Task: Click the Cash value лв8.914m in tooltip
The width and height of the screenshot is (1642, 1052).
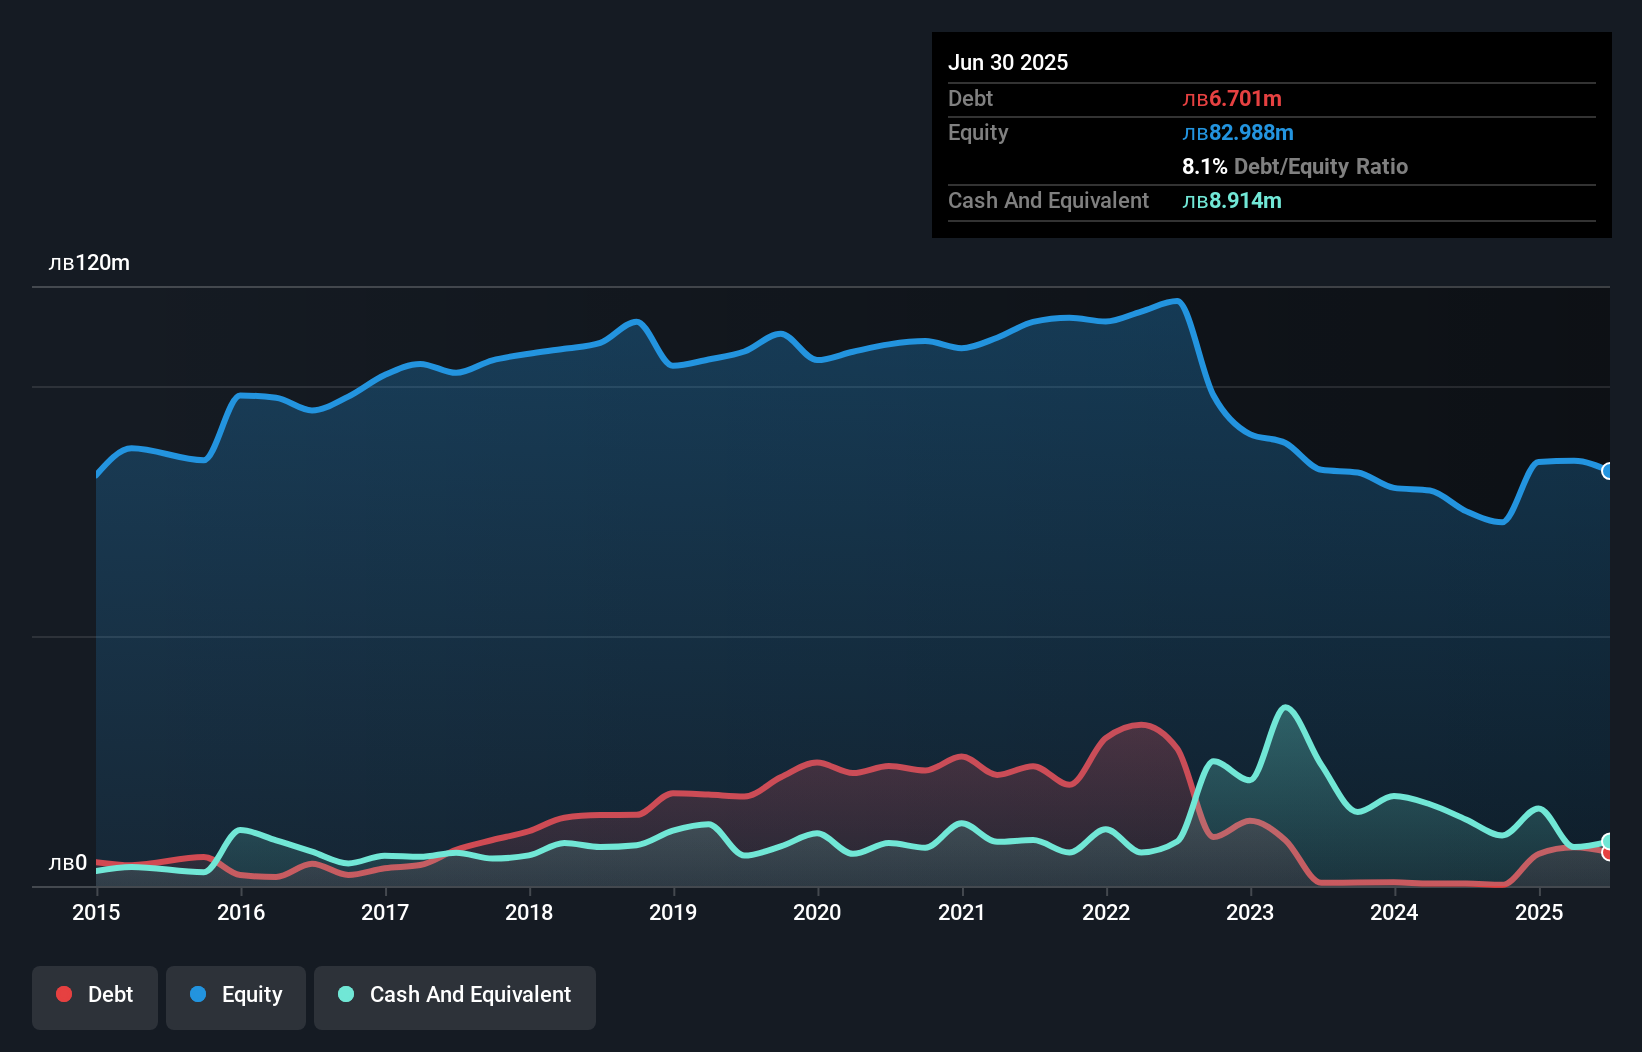Action: [x=1232, y=201]
